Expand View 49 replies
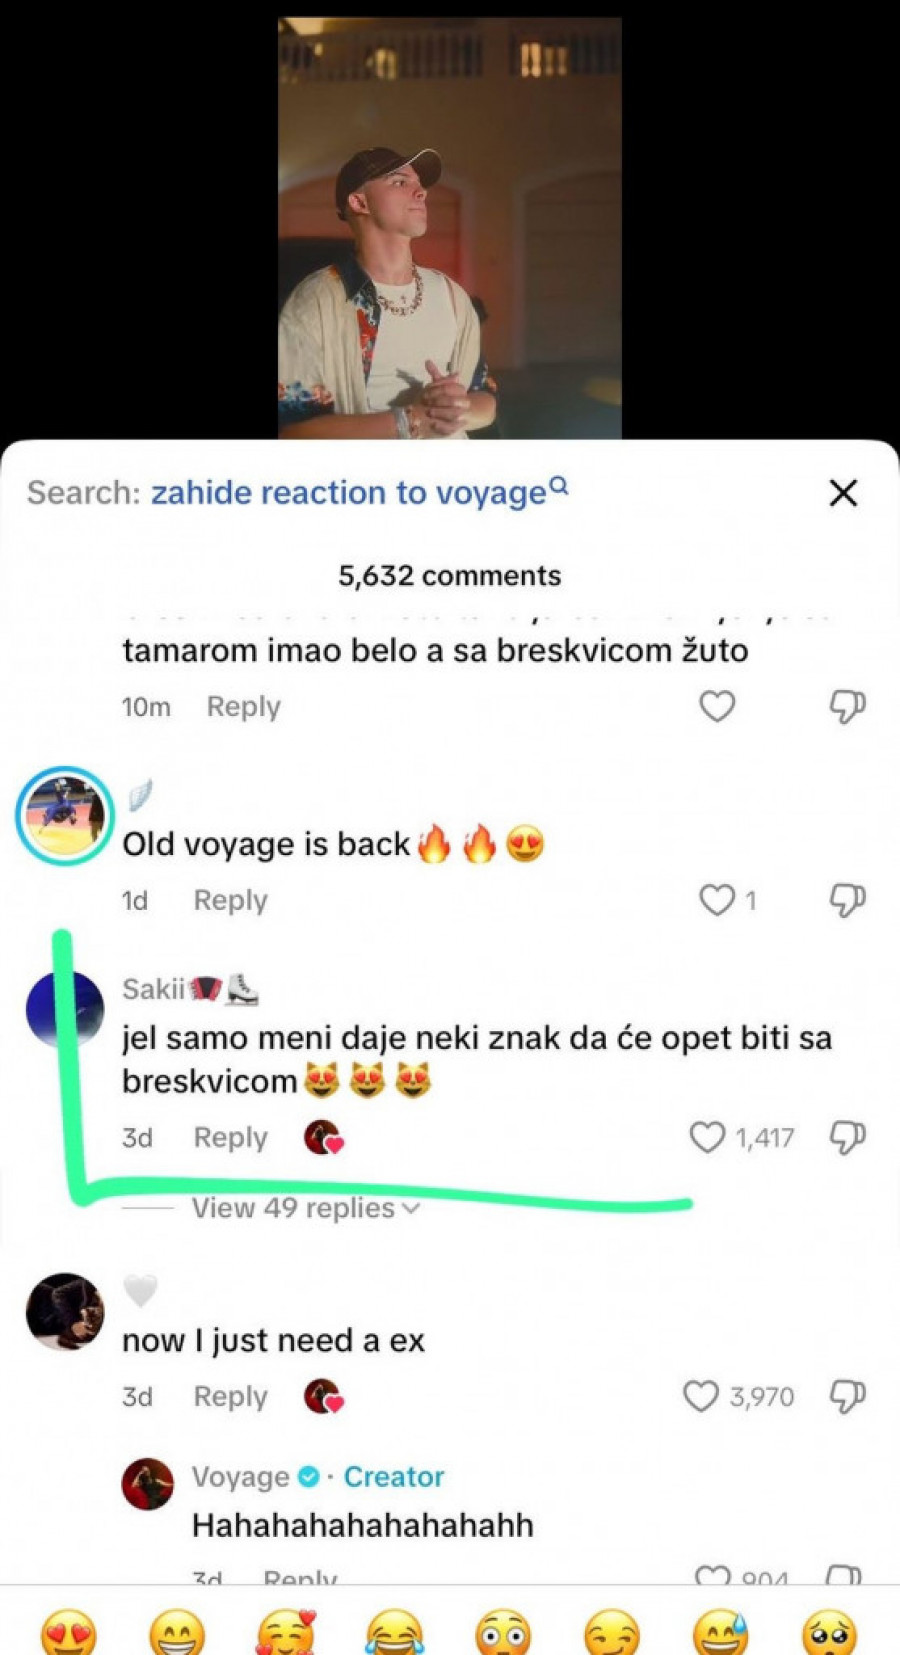The height and width of the screenshot is (1655, 900). [x=305, y=1208]
